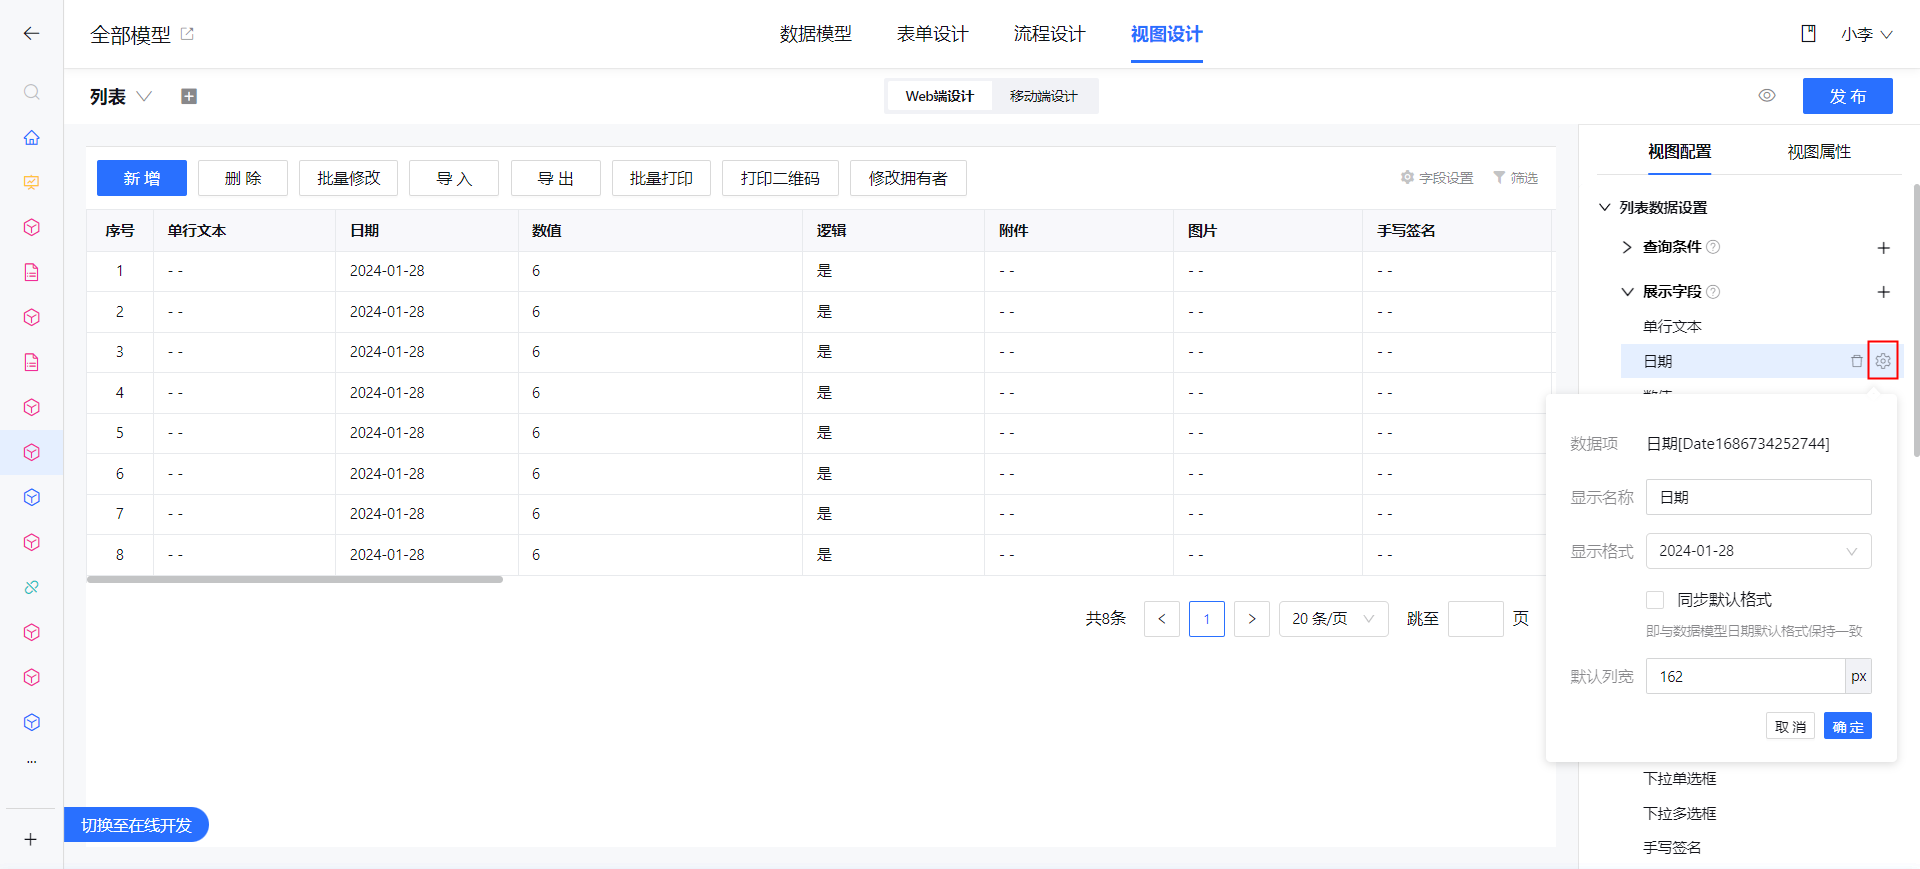Click the 删除 button
1920x869 pixels.
243,178
